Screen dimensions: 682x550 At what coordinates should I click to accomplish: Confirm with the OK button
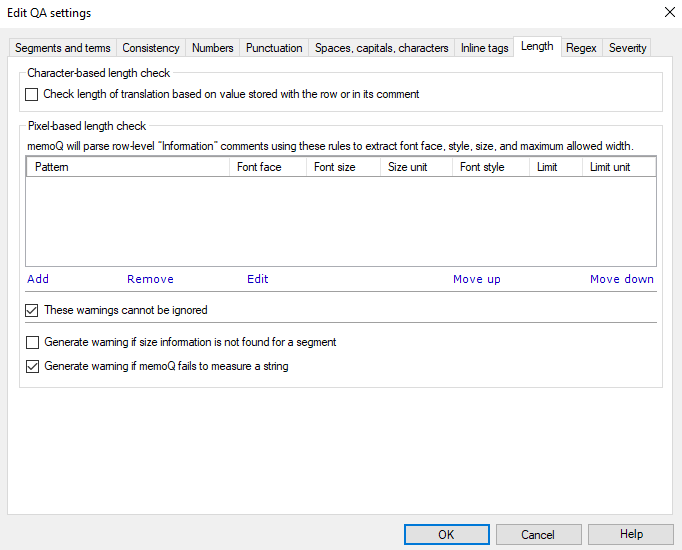(x=447, y=534)
